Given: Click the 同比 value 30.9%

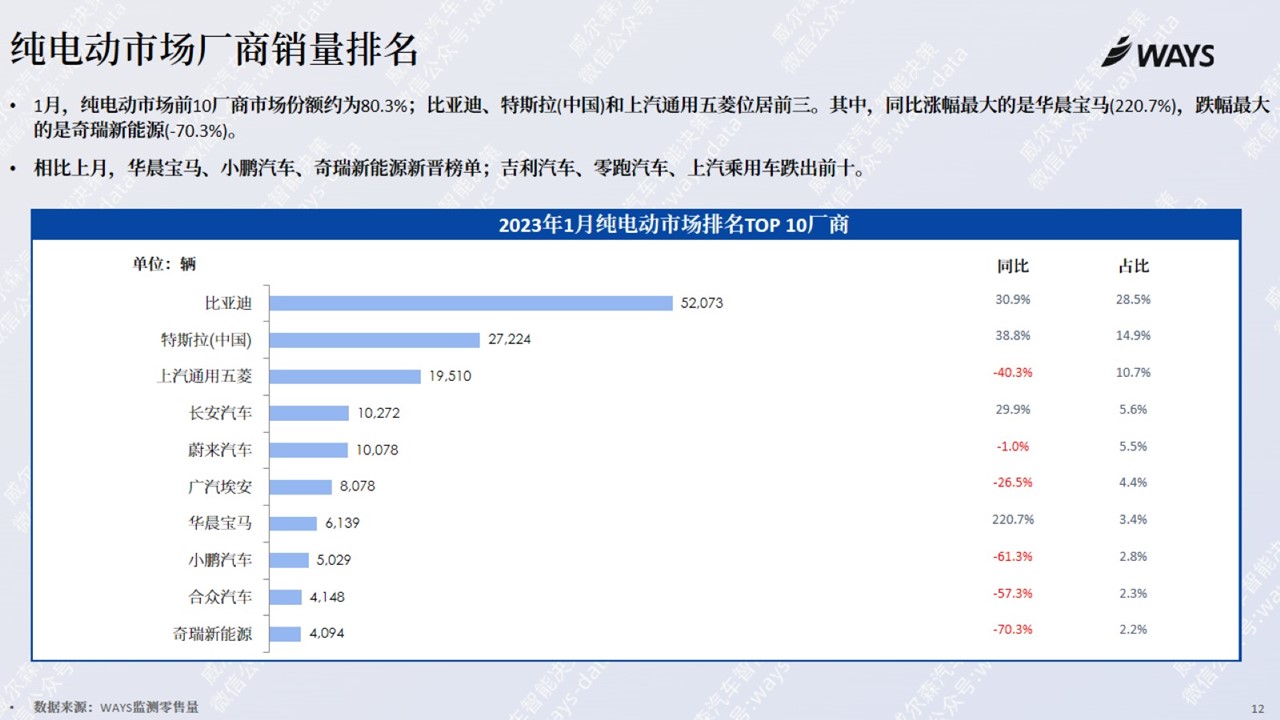Looking at the screenshot, I should coord(1013,299).
